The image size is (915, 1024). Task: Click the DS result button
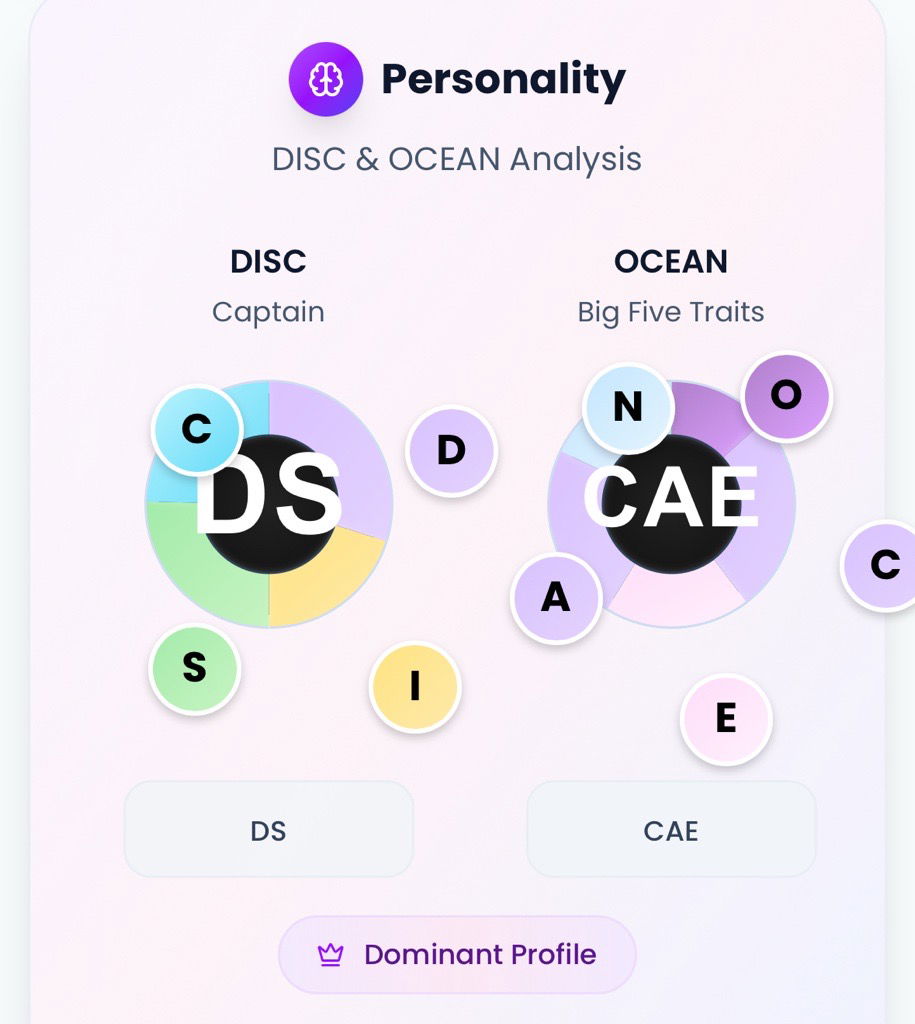coord(268,829)
